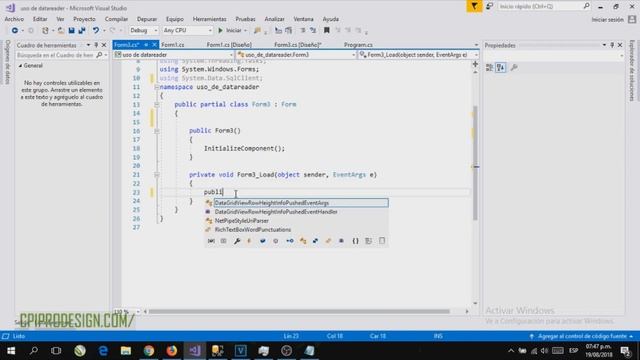Click the Properties panel wrench pages icon

pos(514,68)
